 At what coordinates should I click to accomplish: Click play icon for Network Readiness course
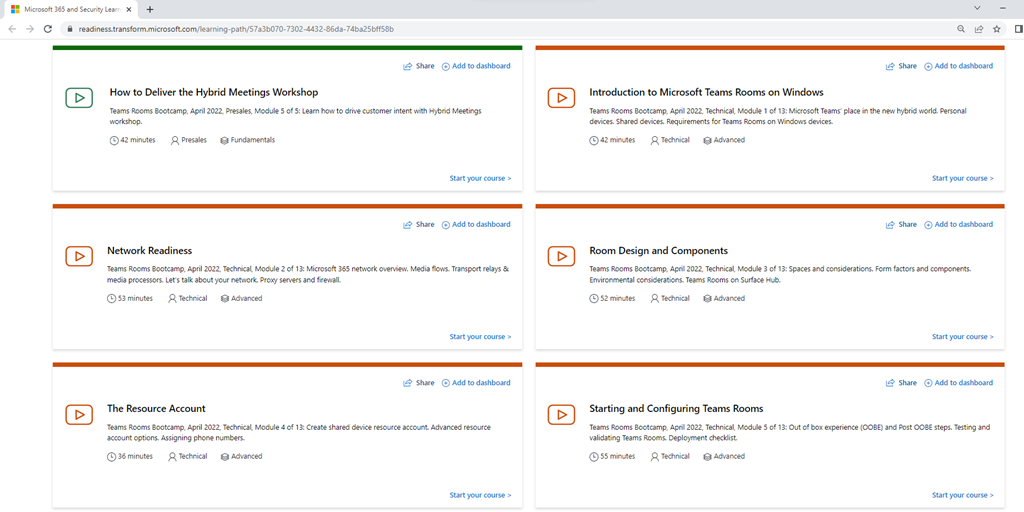pos(79,256)
